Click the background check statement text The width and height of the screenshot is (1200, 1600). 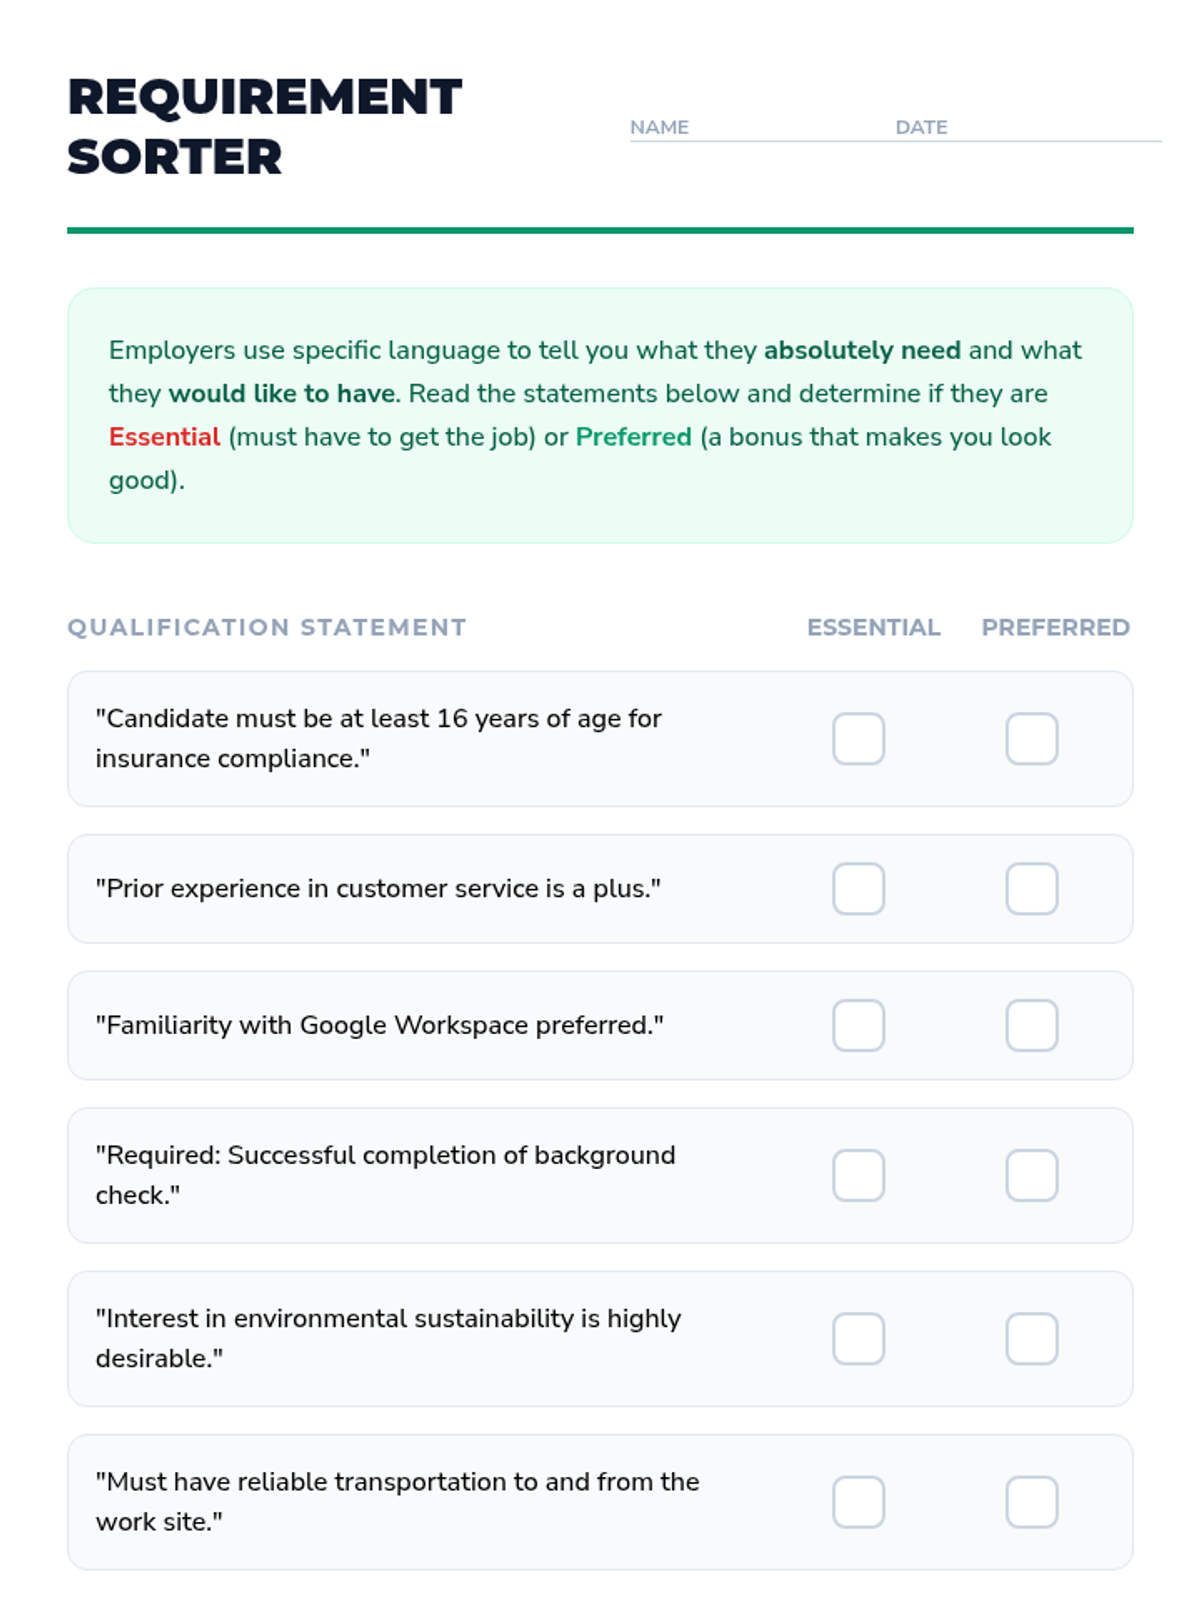click(385, 1175)
